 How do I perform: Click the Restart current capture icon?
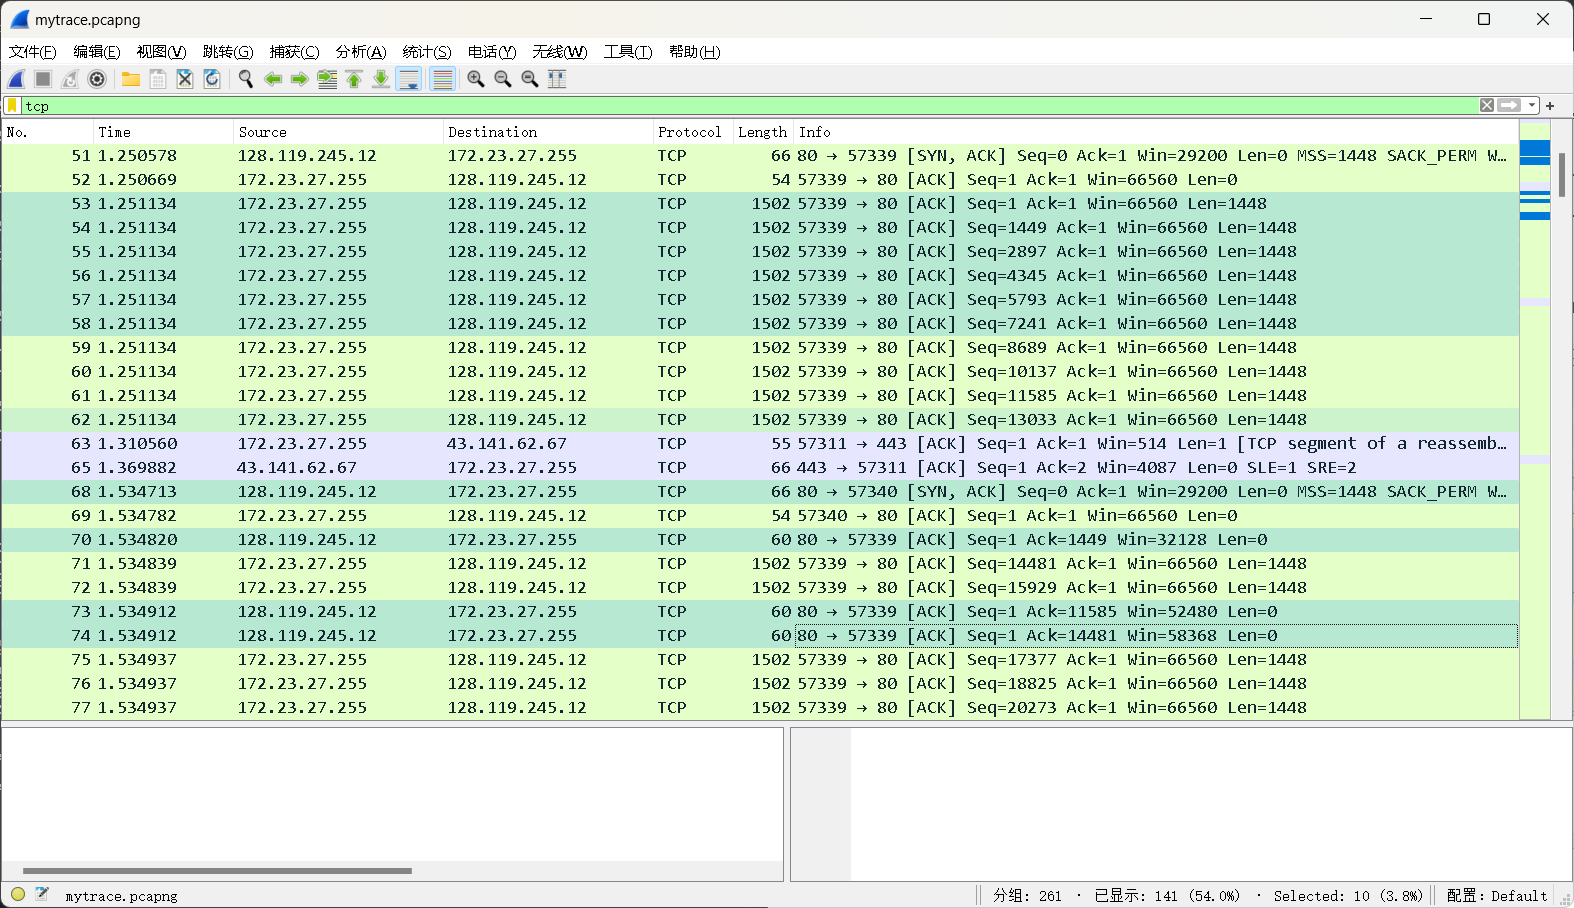(70, 79)
